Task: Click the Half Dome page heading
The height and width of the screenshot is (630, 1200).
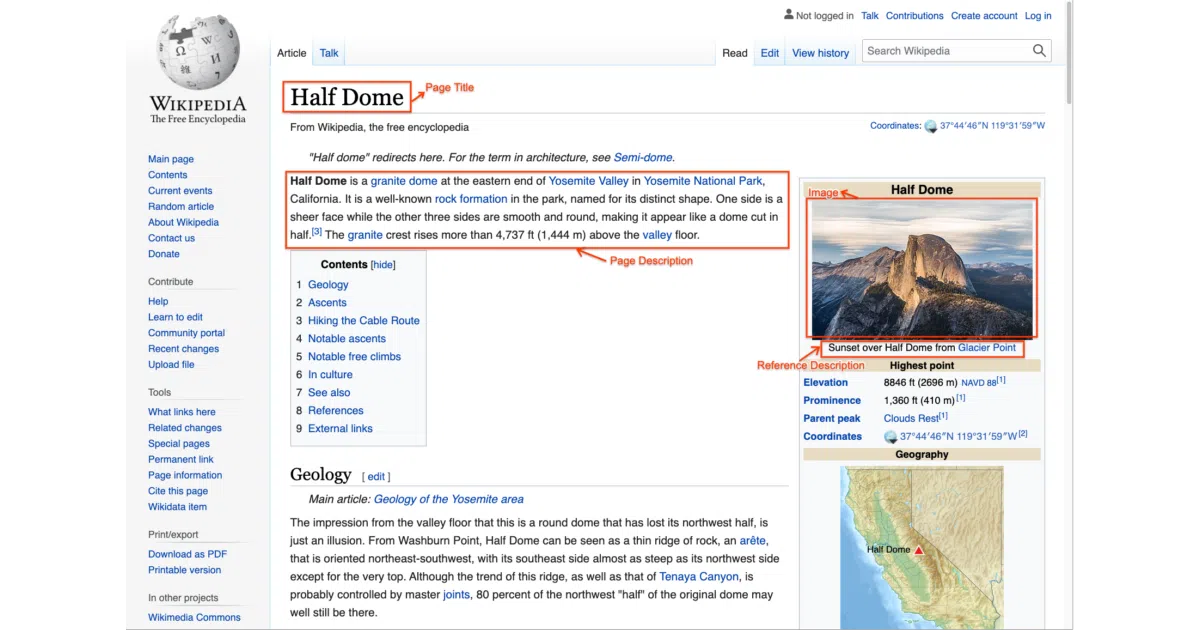Action: pyautogui.click(x=347, y=97)
